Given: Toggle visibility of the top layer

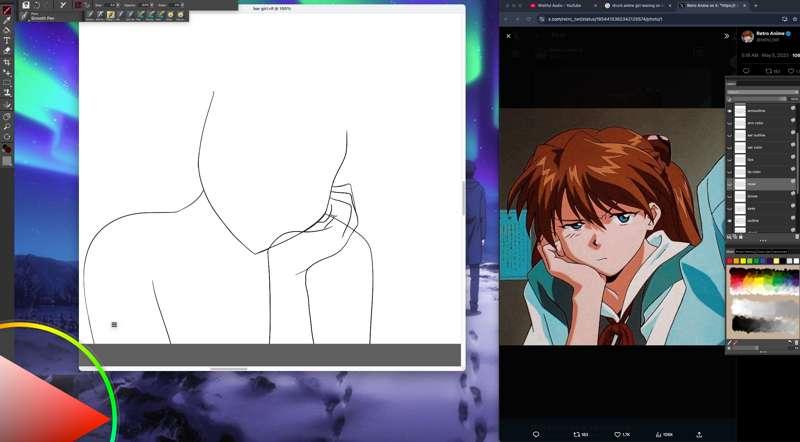Looking at the screenshot, I should (x=730, y=111).
